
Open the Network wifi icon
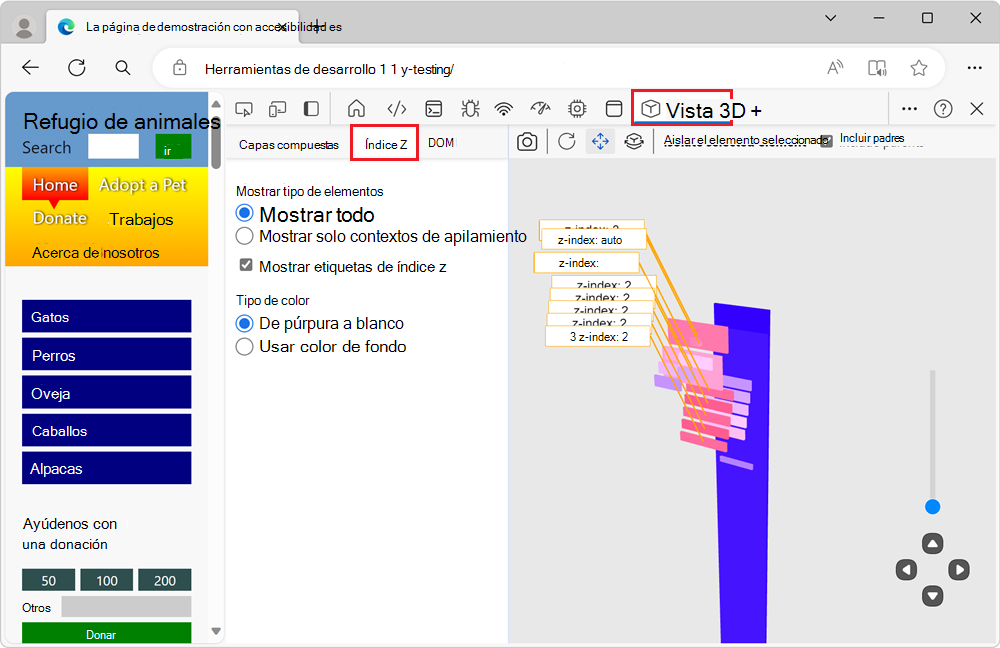[504, 109]
